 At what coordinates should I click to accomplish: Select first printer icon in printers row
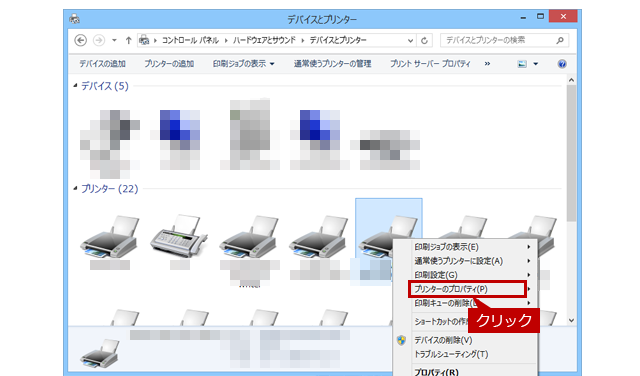pos(110,237)
